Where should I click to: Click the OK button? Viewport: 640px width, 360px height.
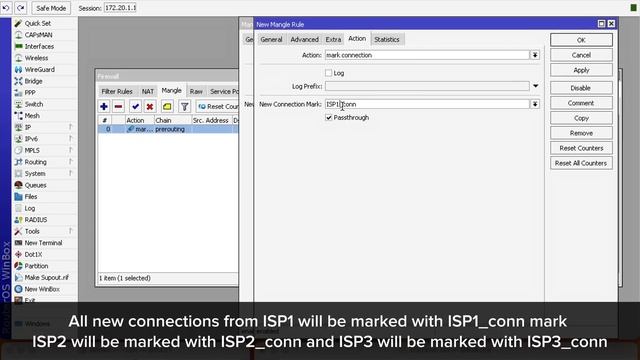tap(581, 40)
